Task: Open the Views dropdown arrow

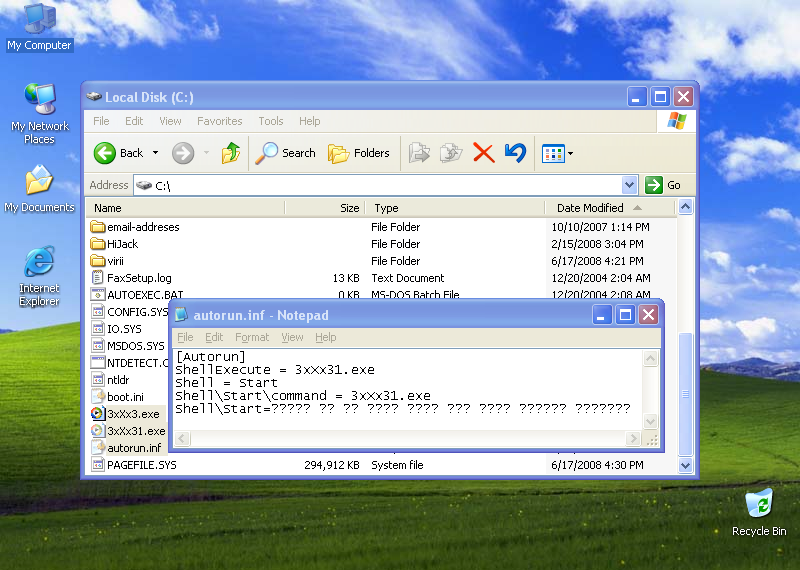Action: (570, 153)
